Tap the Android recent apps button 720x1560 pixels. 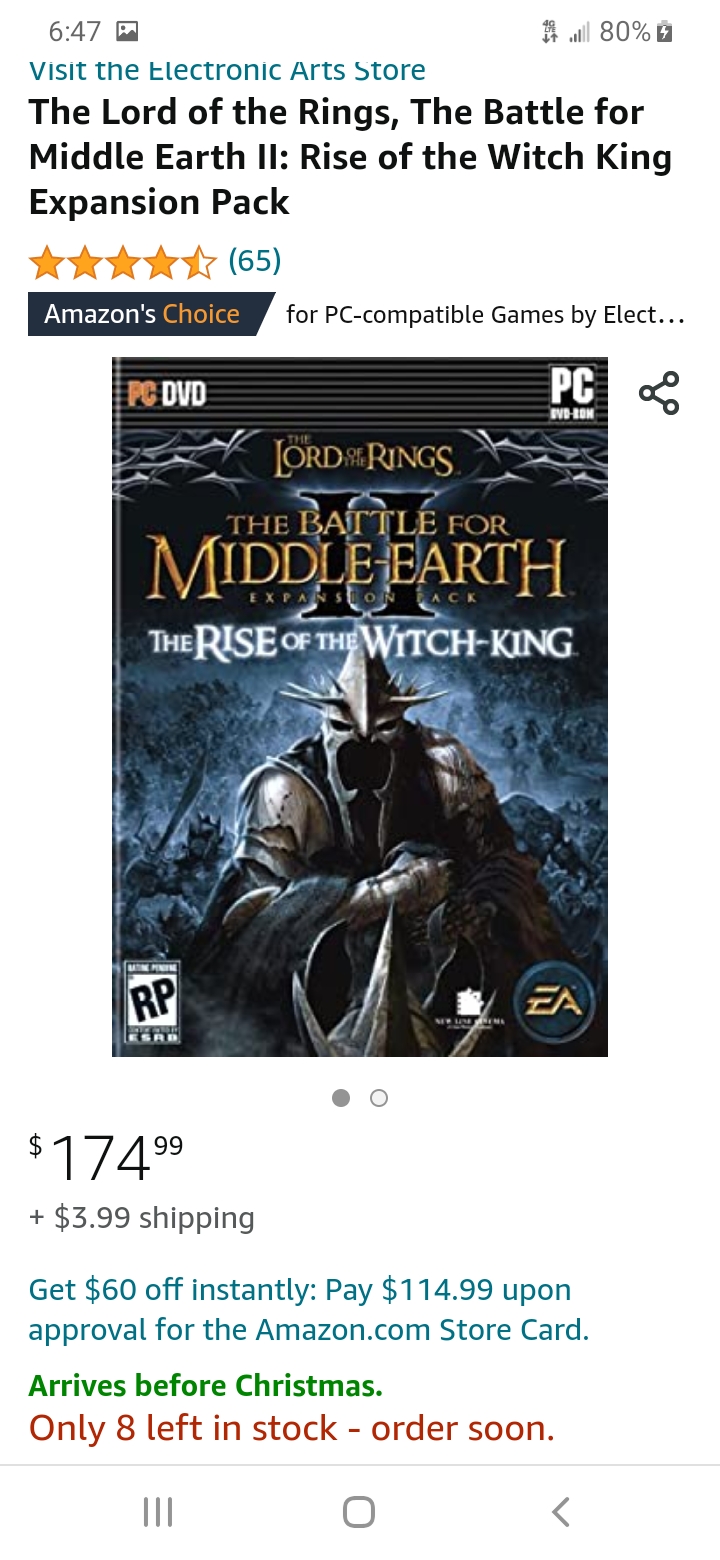tap(158, 1511)
